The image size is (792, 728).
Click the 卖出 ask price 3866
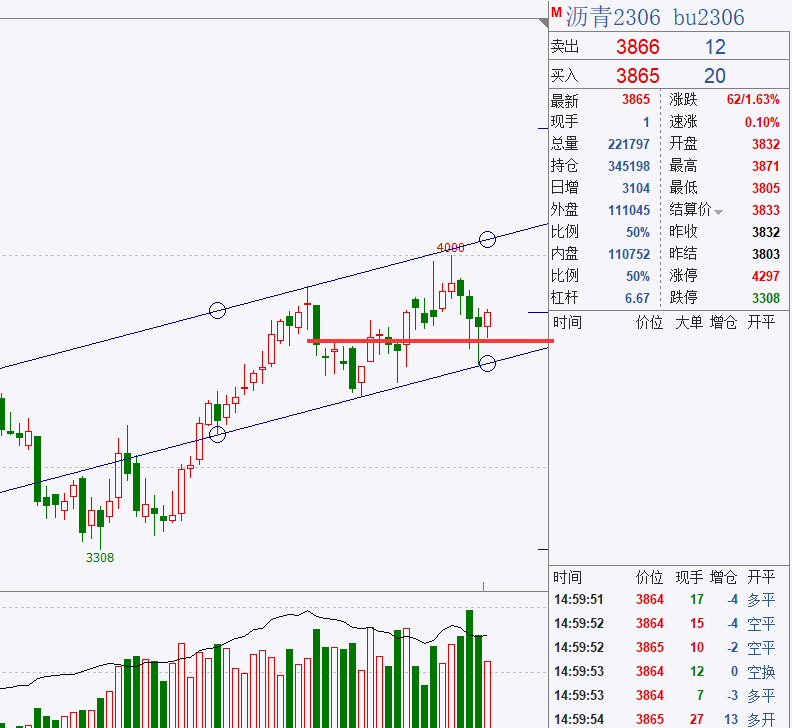pyautogui.click(x=637, y=47)
